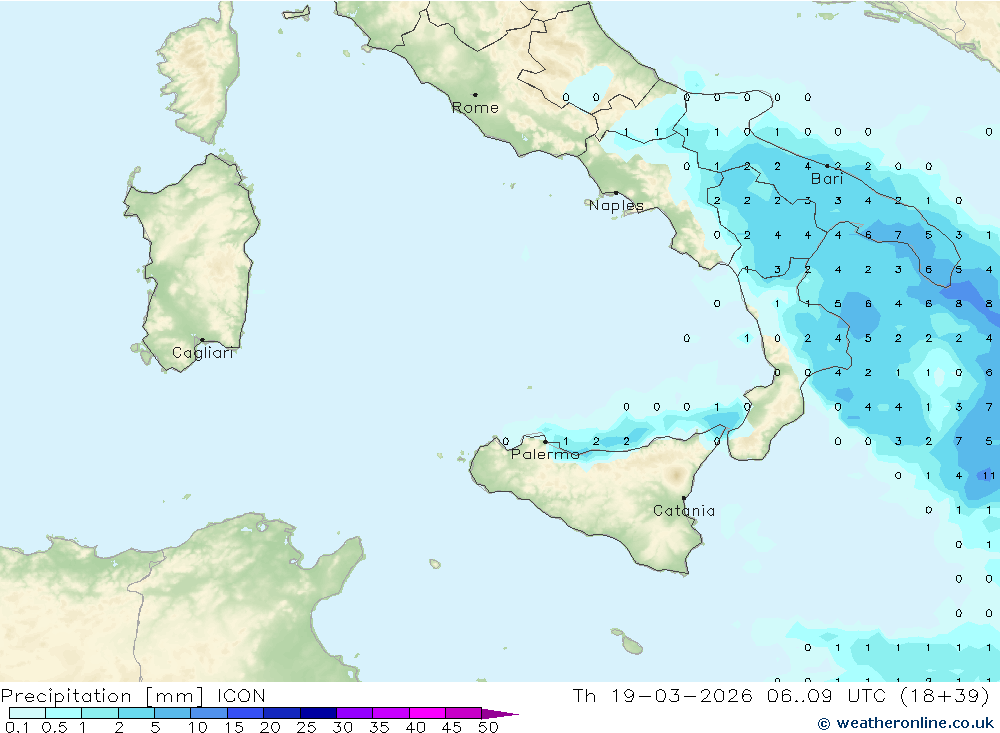The image size is (1000, 733).
Task: Select the Palermo city marker dot
Action: (545, 441)
